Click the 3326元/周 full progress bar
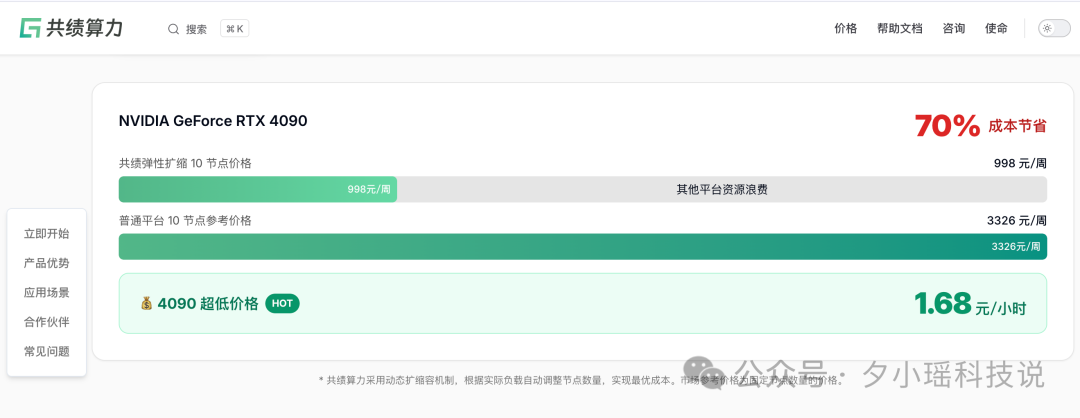Image resolution: width=1080 pixels, height=418 pixels. click(583, 247)
